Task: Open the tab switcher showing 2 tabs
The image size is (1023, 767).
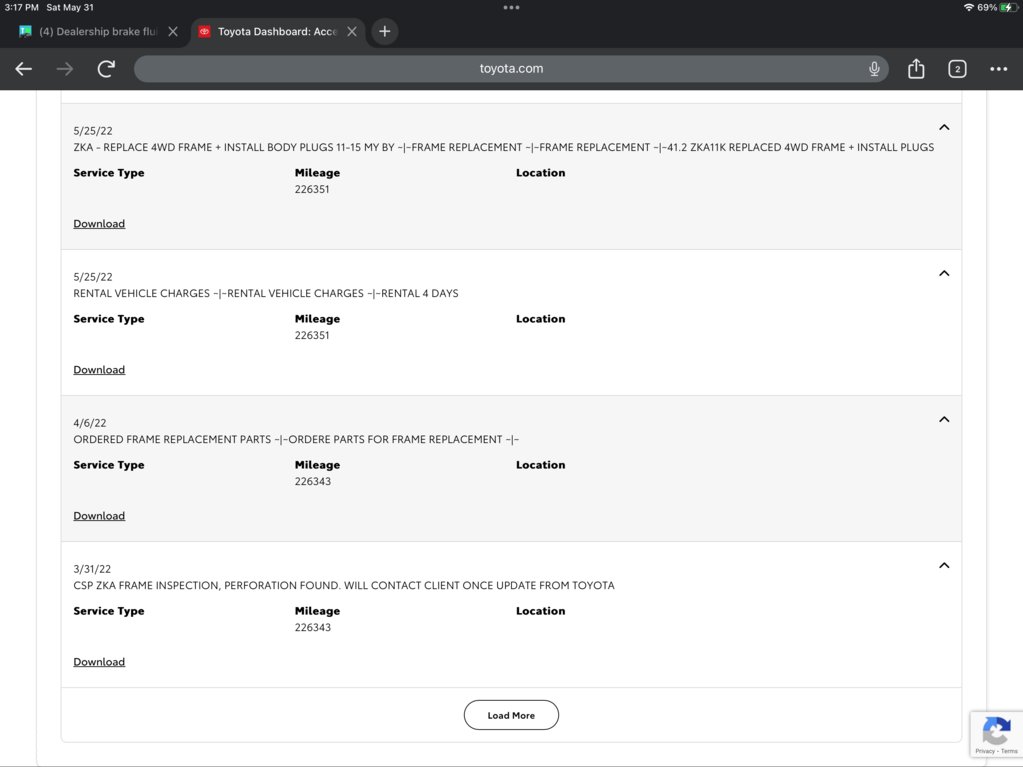Action: pyautogui.click(x=957, y=68)
